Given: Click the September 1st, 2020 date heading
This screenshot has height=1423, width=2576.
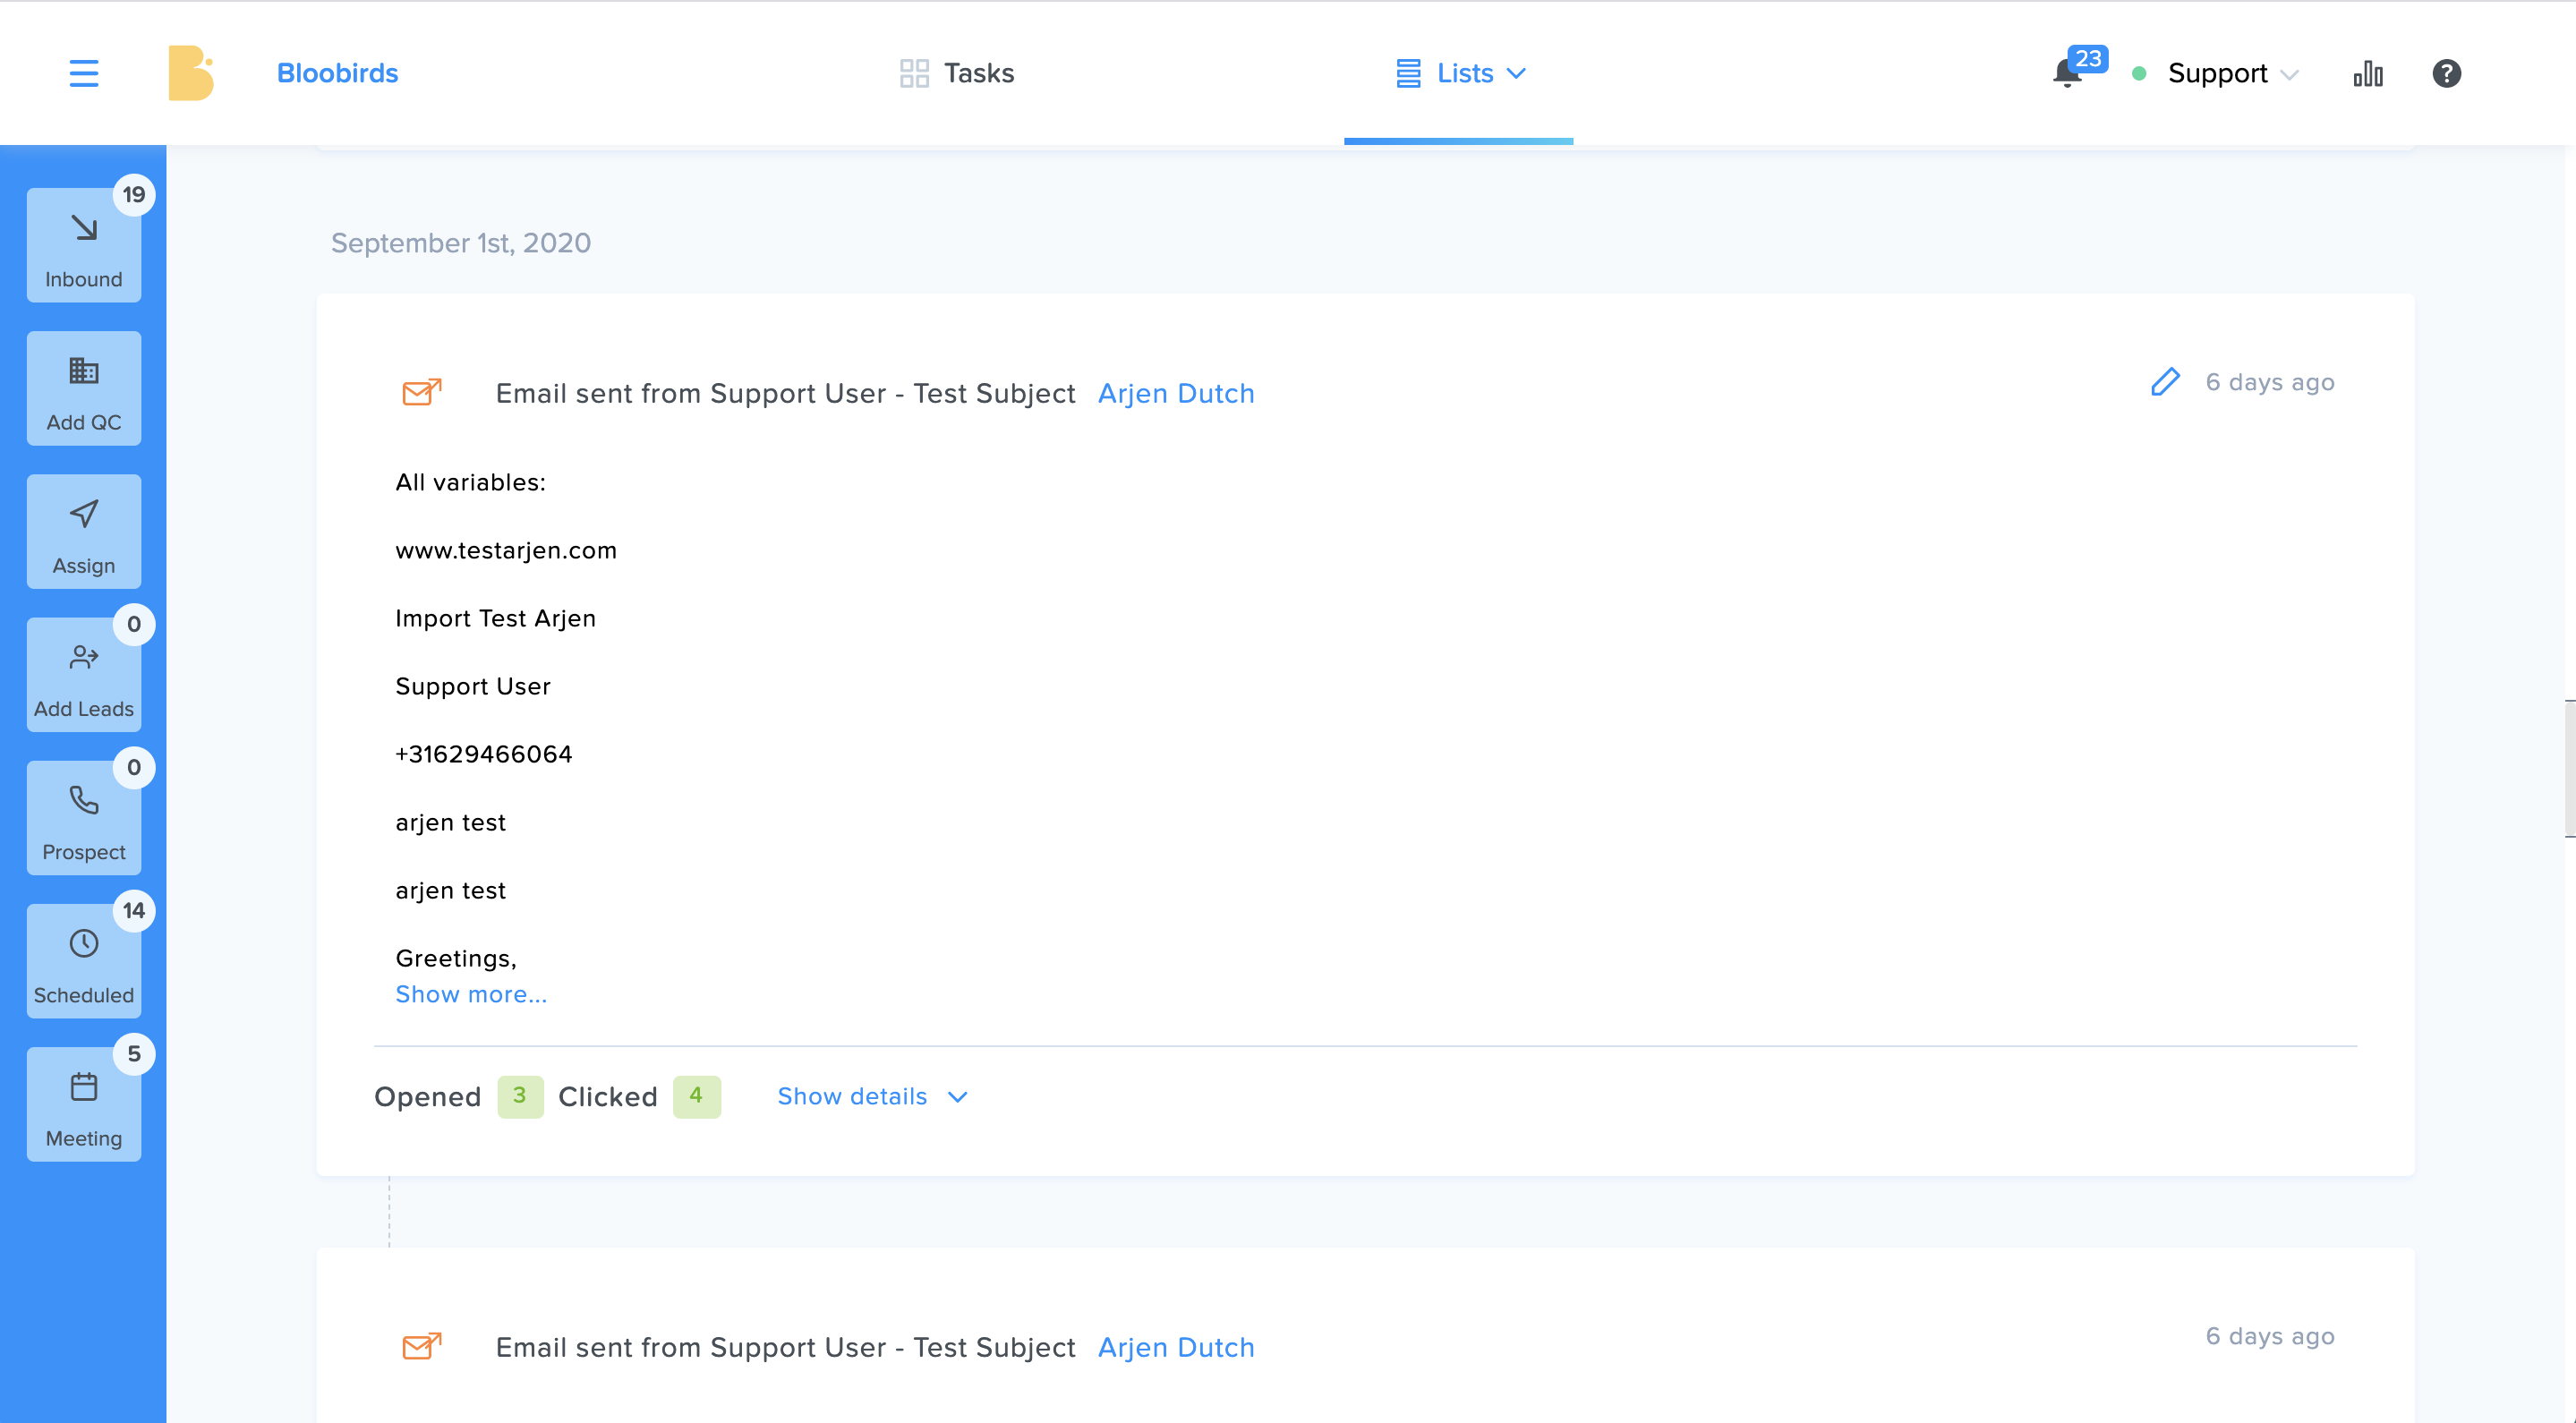Looking at the screenshot, I should point(461,243).
